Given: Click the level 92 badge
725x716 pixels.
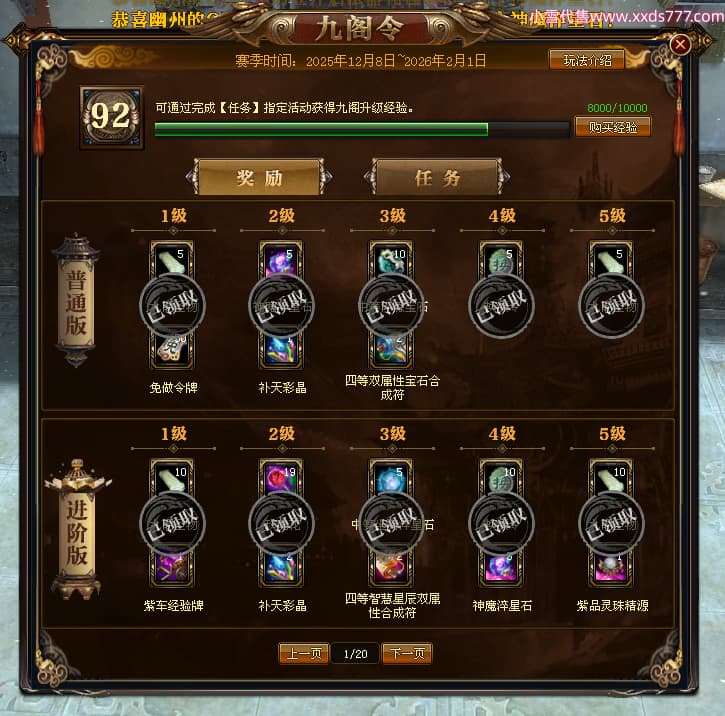Looking at the screenshot, I should point(111,117).
